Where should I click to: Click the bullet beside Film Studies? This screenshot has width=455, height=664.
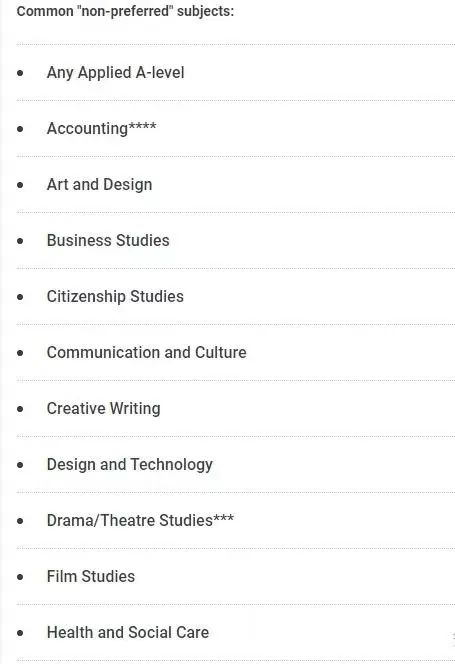(x=20, y=577)
